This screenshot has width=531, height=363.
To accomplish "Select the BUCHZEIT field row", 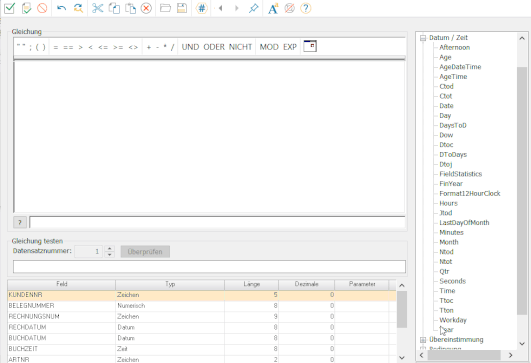I will point(202,349).
